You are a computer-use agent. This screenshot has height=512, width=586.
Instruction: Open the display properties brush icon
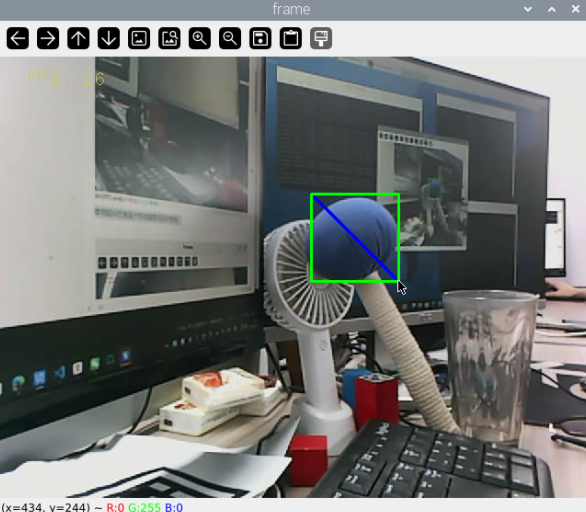click(x=321, y=38)
